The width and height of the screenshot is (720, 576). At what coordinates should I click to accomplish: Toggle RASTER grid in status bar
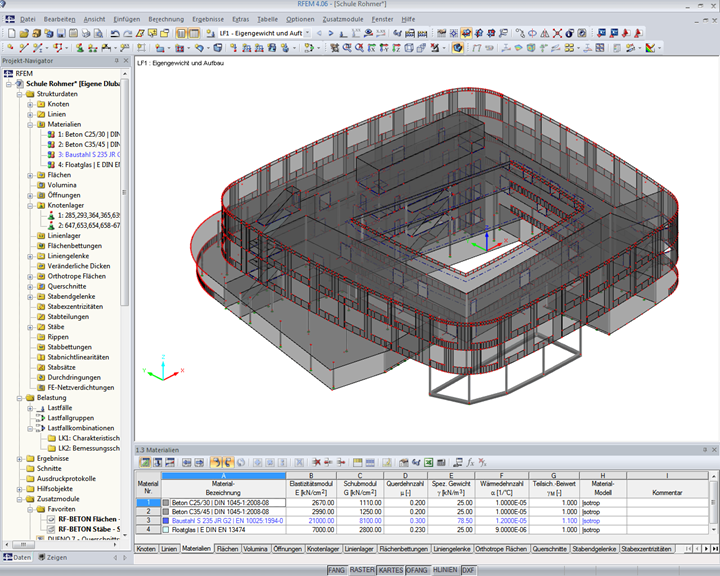click(x=362, y=570)
